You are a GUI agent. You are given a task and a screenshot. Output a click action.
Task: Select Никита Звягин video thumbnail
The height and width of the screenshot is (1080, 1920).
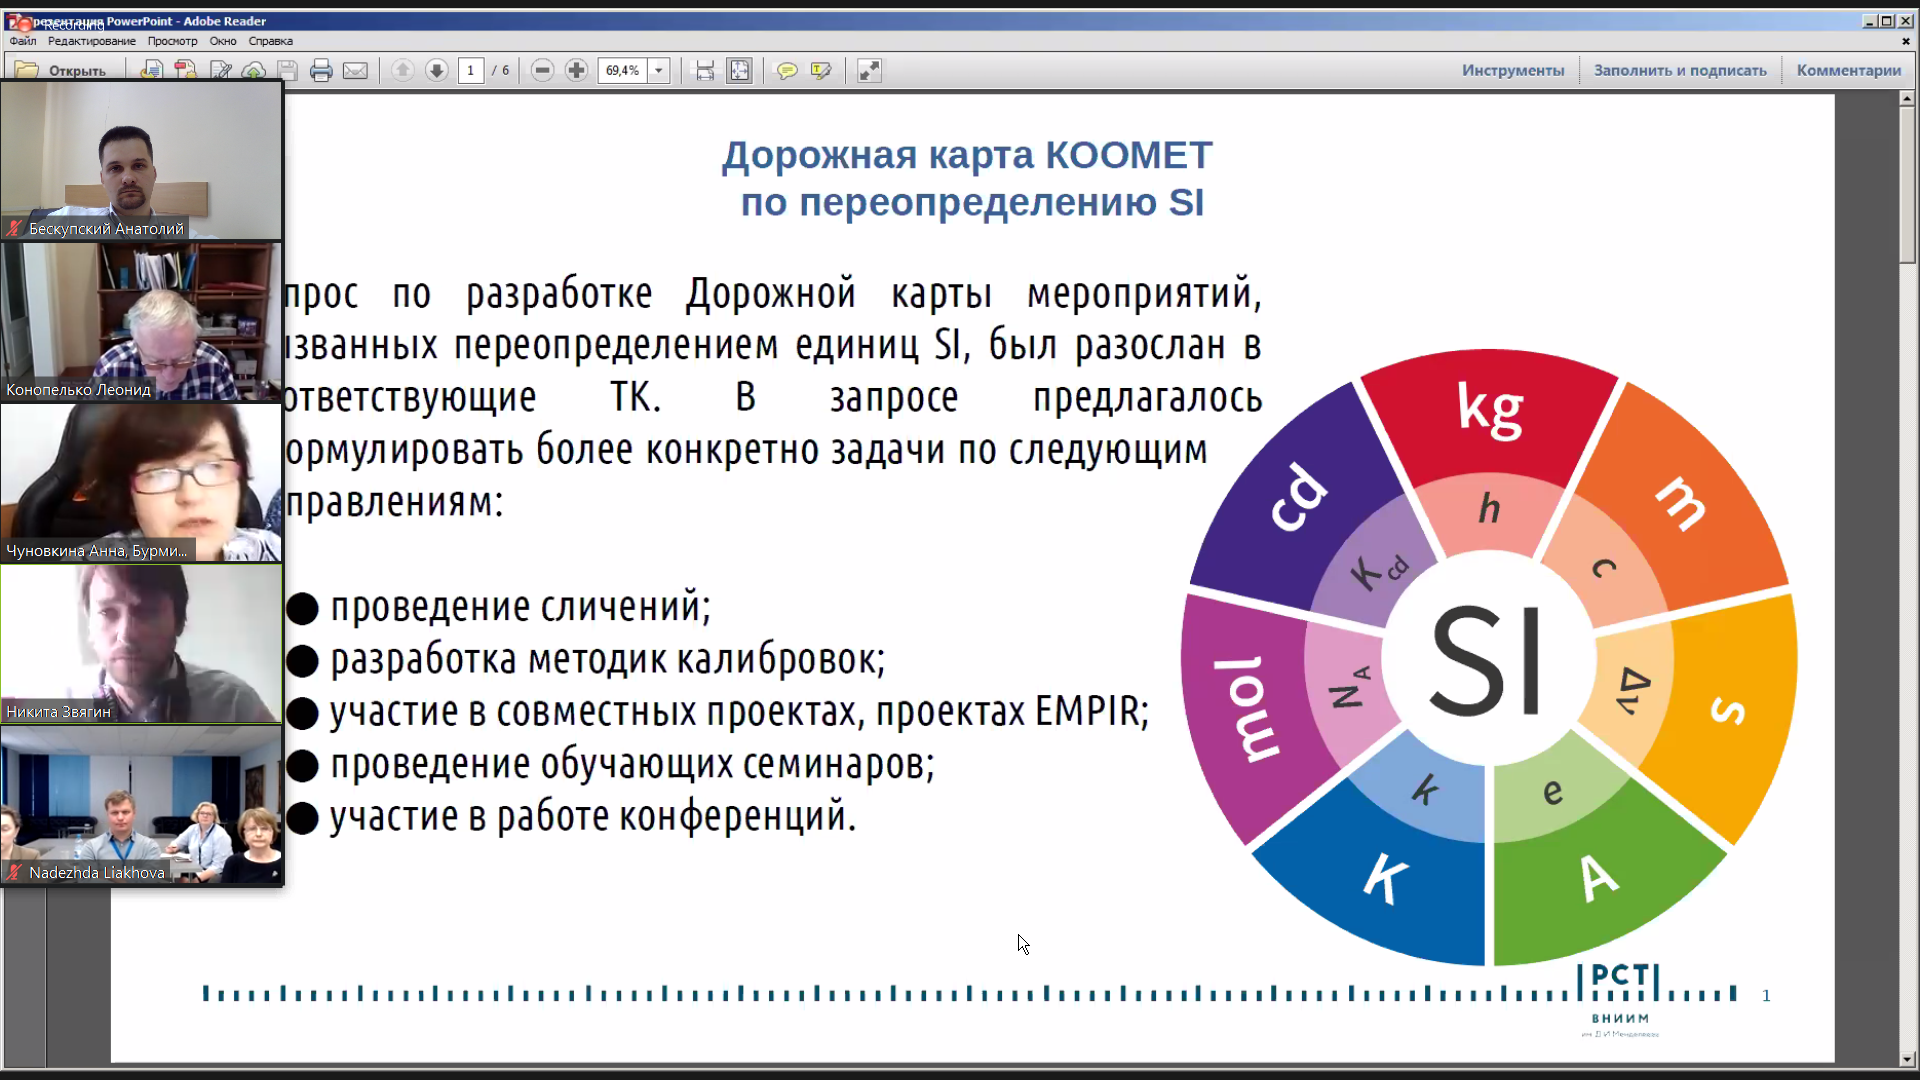(141, 643)
